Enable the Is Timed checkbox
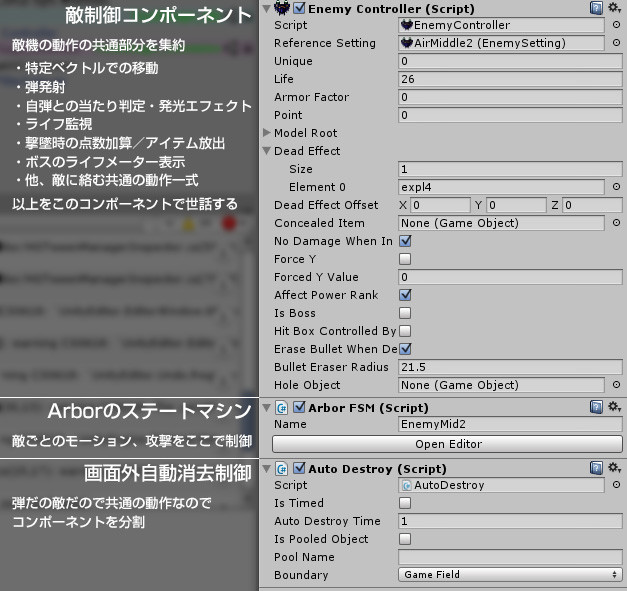The image size is (627, 591). point(405,503)
